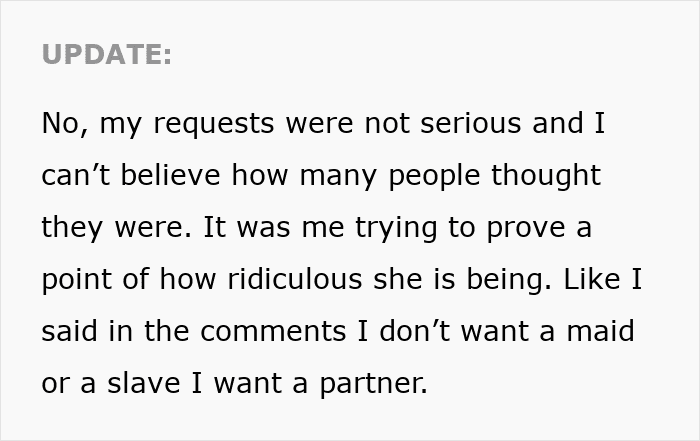Click the word 'people' in second line
The width and height of the screenshot is (700, 441).
[434, 176]
